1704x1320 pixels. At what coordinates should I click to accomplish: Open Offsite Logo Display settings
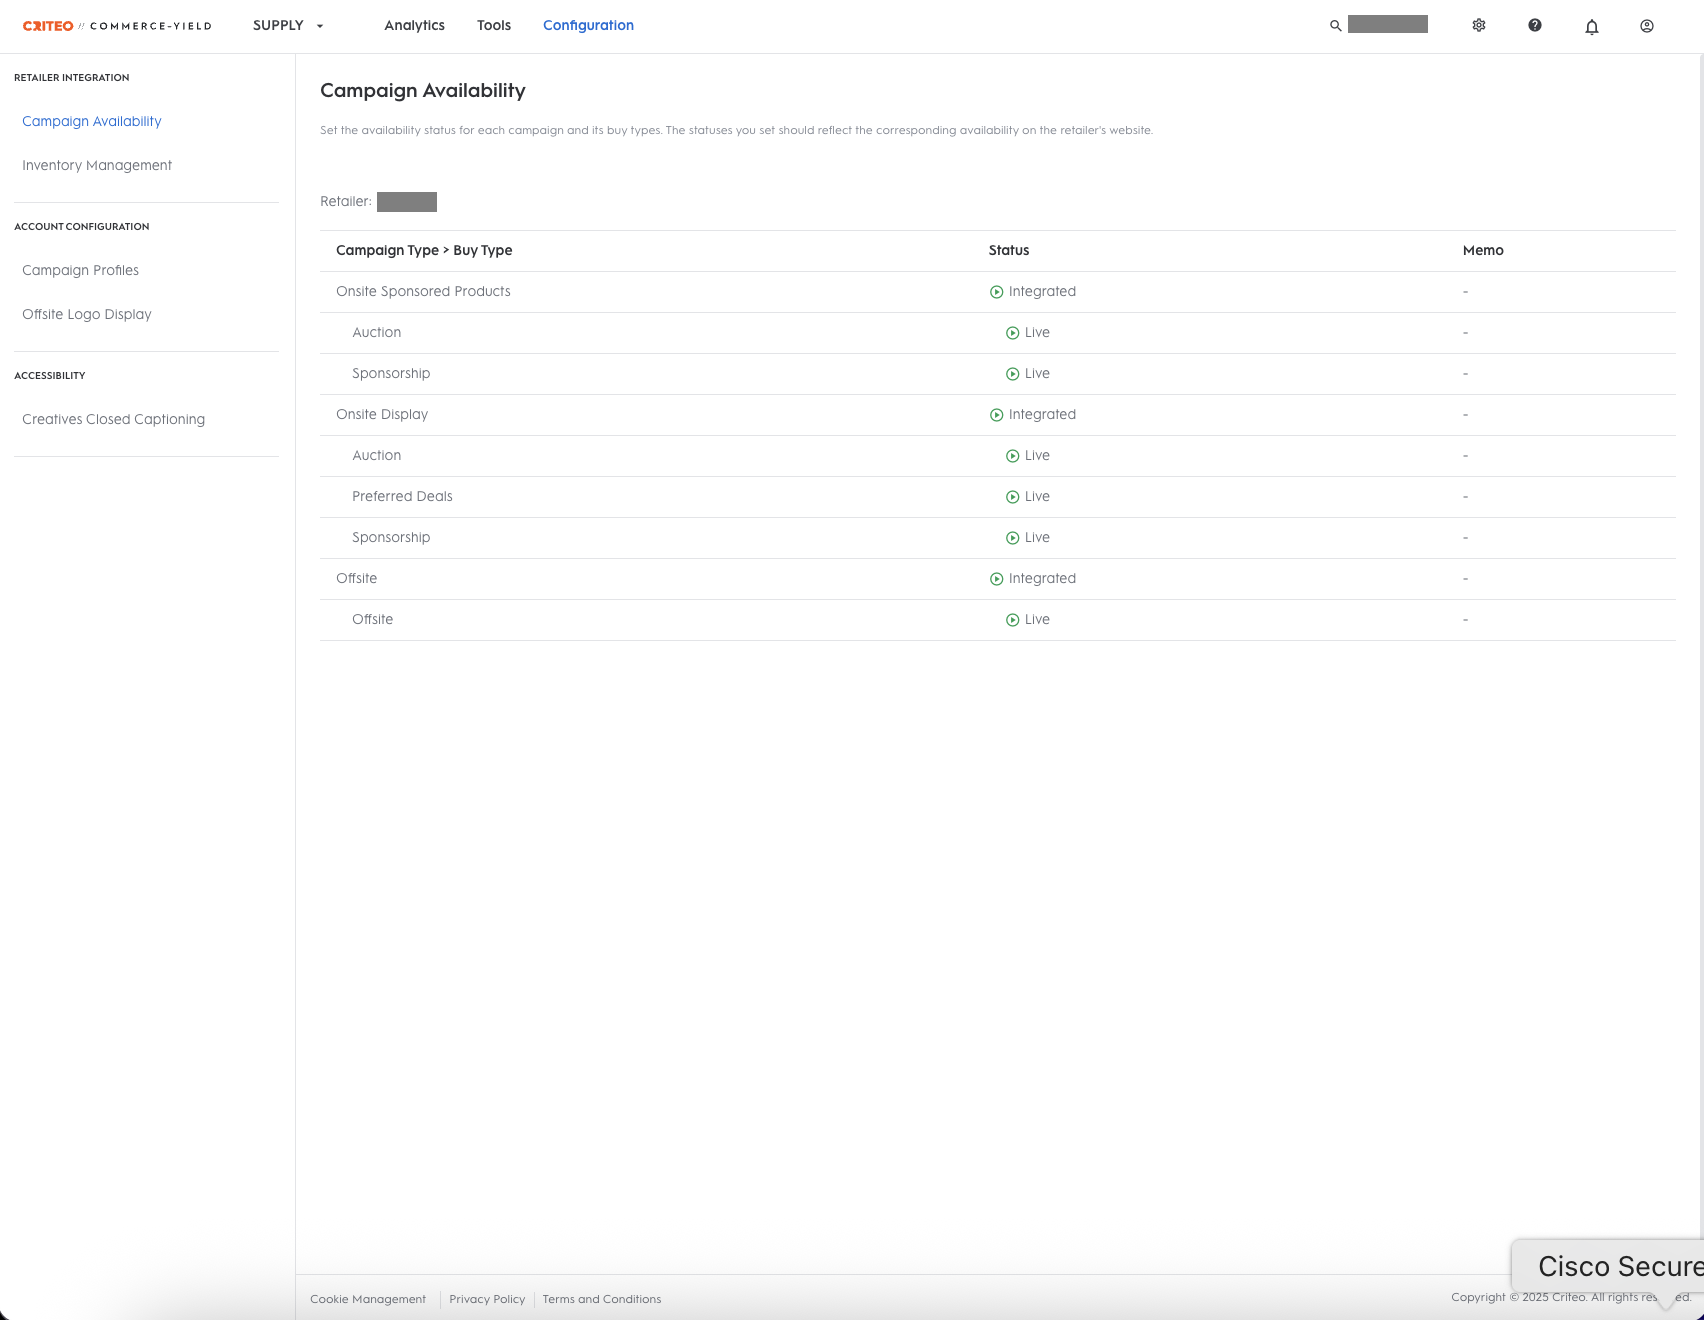pyautogui.click(x=87, y=314)
